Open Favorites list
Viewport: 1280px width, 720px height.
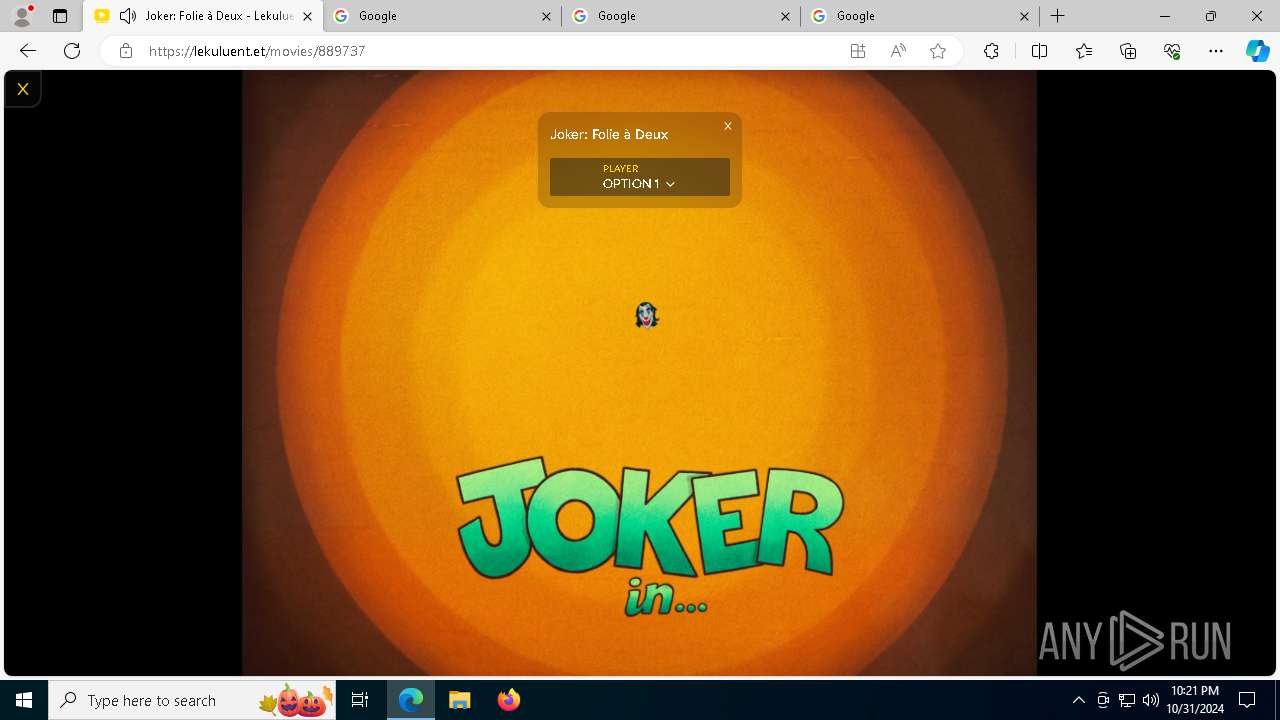click(x=1084, y=51)
